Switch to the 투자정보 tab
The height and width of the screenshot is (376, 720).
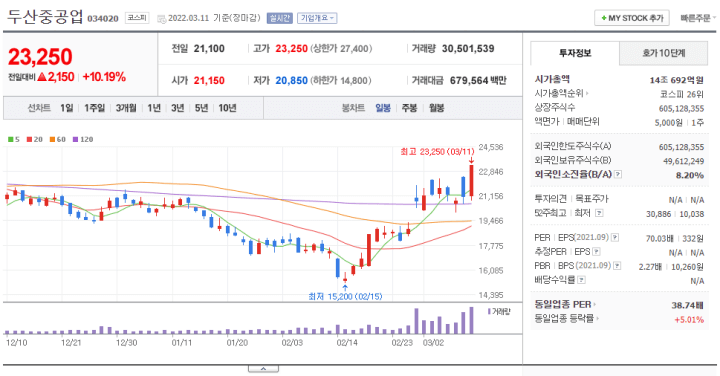tap(575, 53)
